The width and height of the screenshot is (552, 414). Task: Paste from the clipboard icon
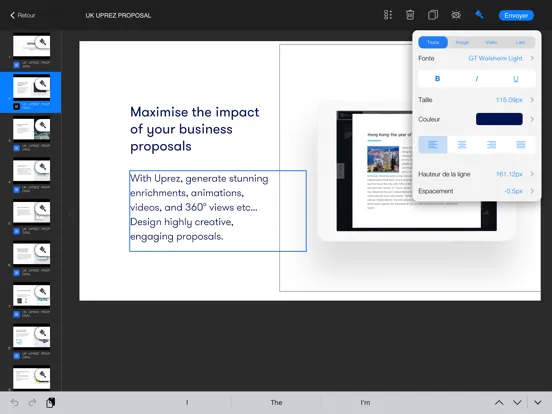click(50, 402)
